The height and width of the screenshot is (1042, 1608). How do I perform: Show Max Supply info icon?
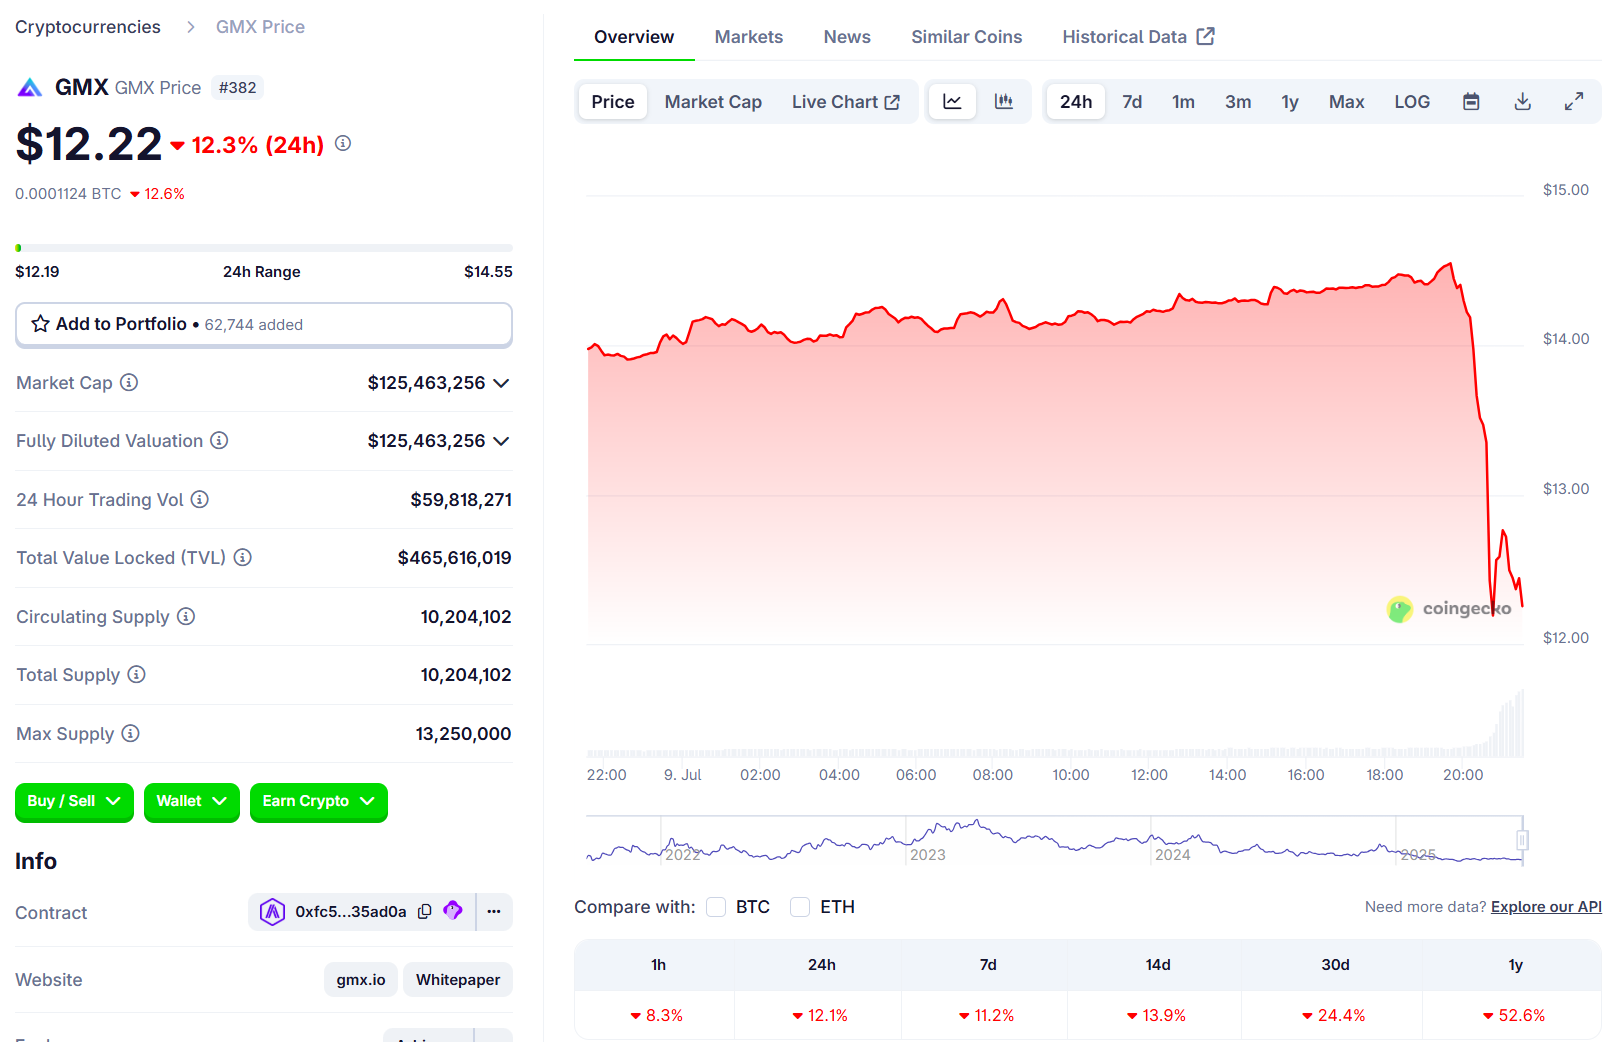[130, 733]
